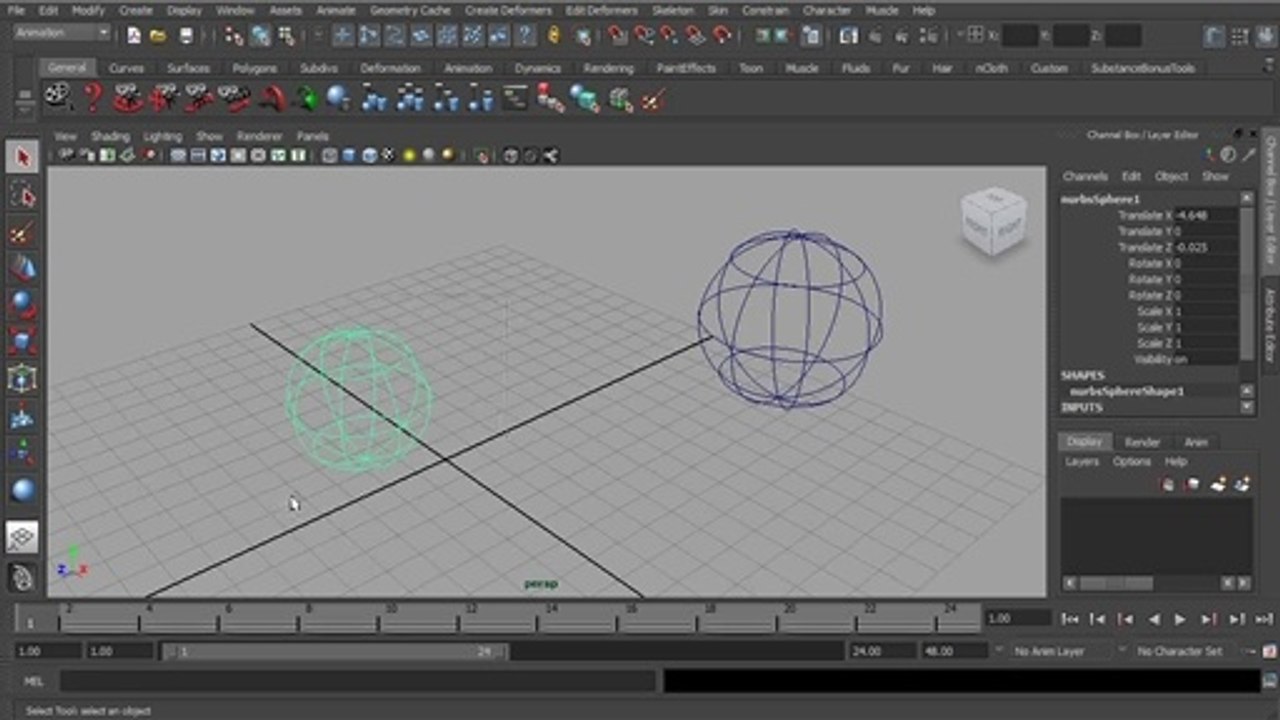Click the soft select sphere toolbox icon
1280x720 pixels.
tap(23, 490)
